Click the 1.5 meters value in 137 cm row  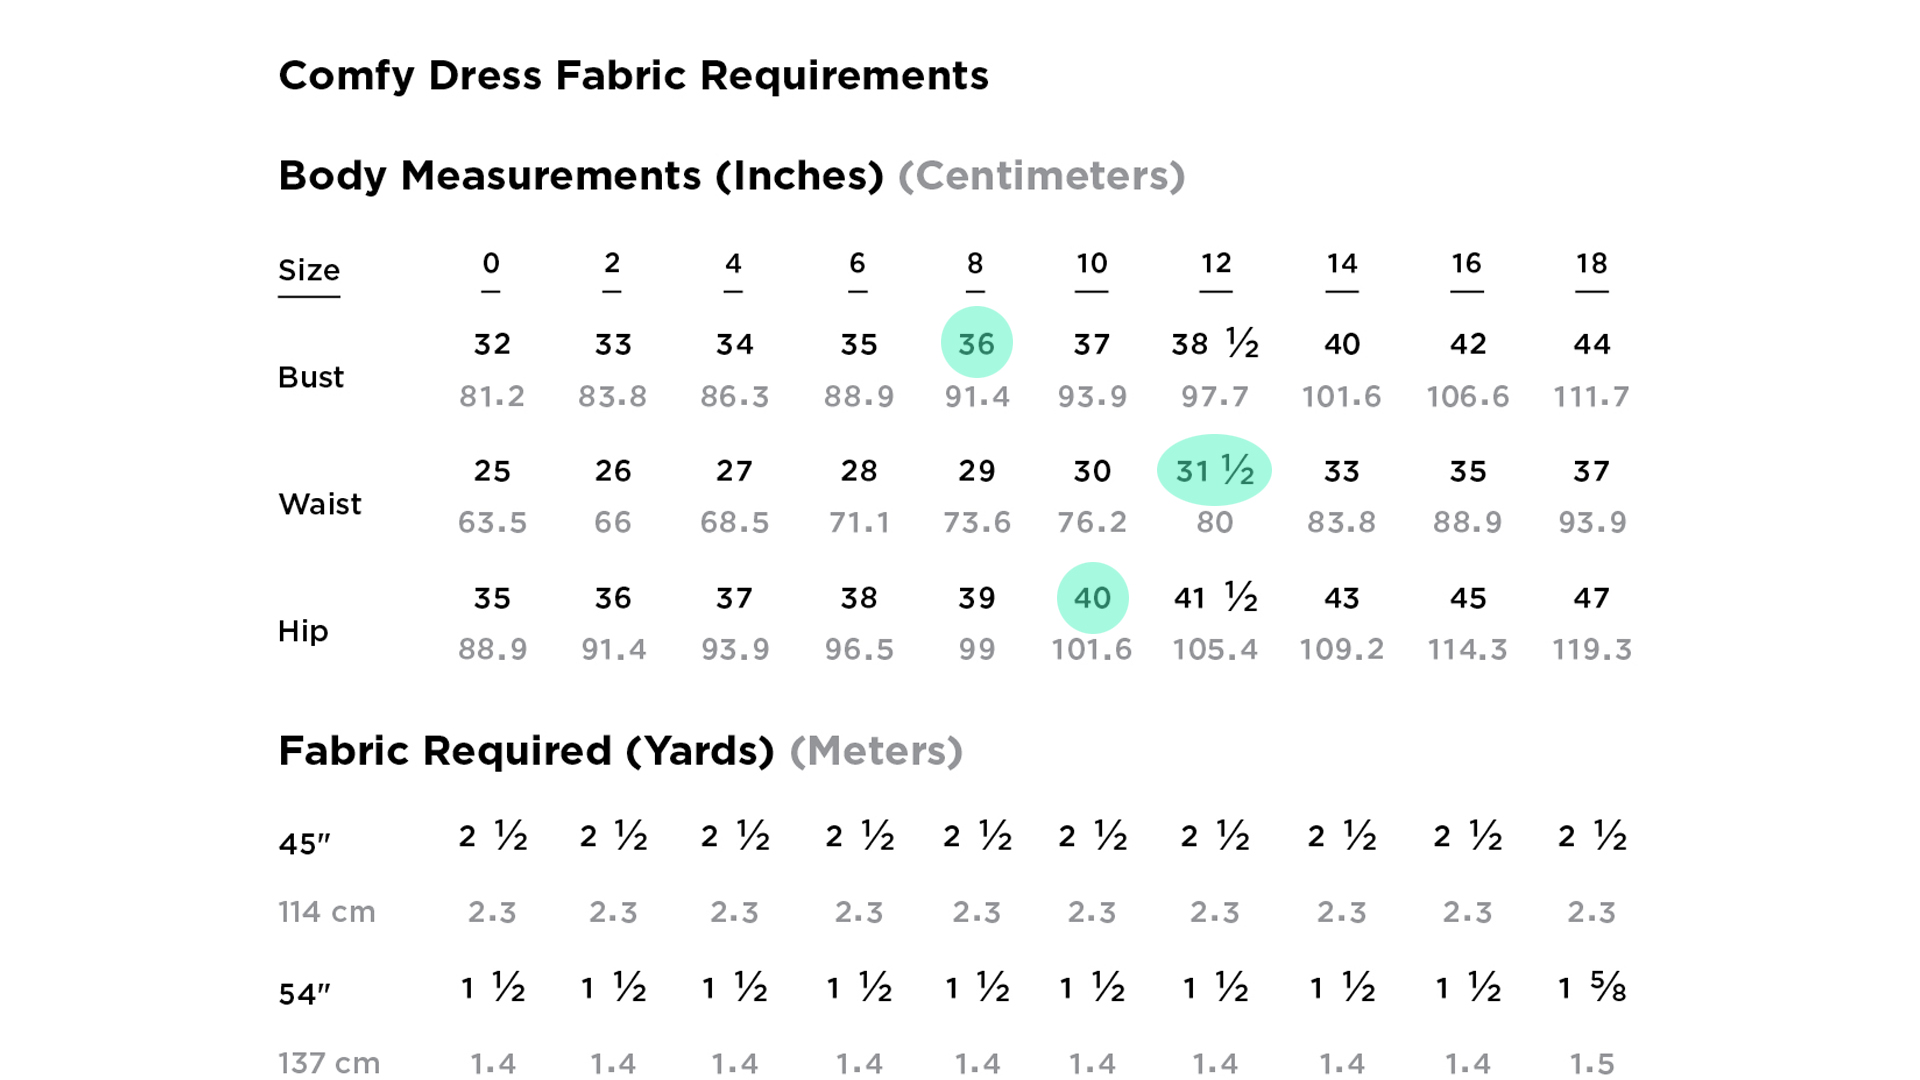tap(1592, 1064)
